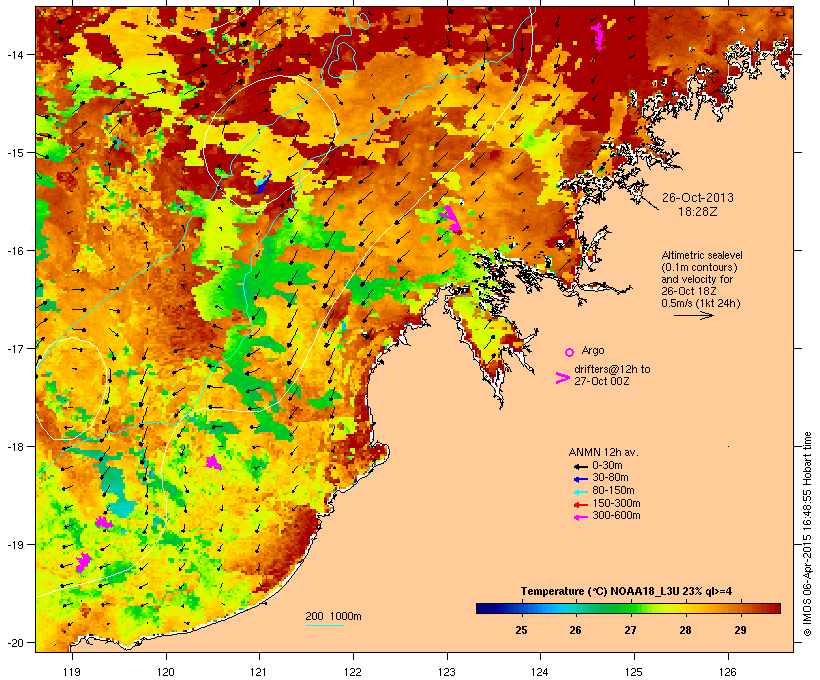
Task: Click the latitude axis label -20
Action: (x=14, y=642)
